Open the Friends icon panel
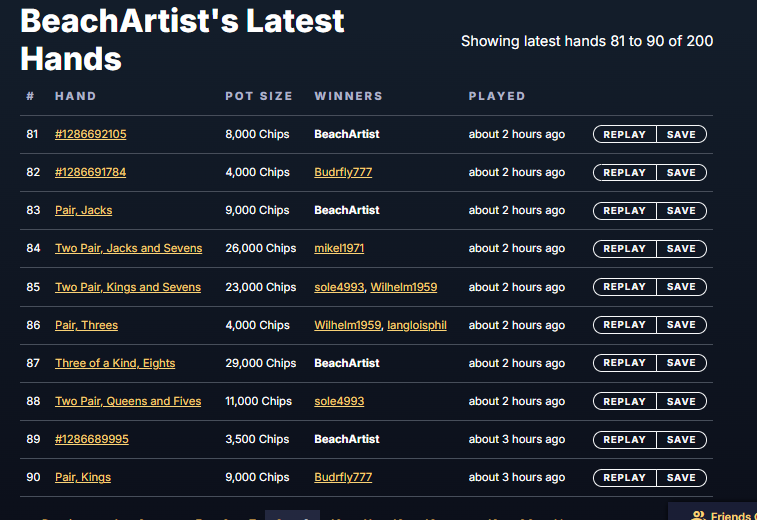 [700, 514]
